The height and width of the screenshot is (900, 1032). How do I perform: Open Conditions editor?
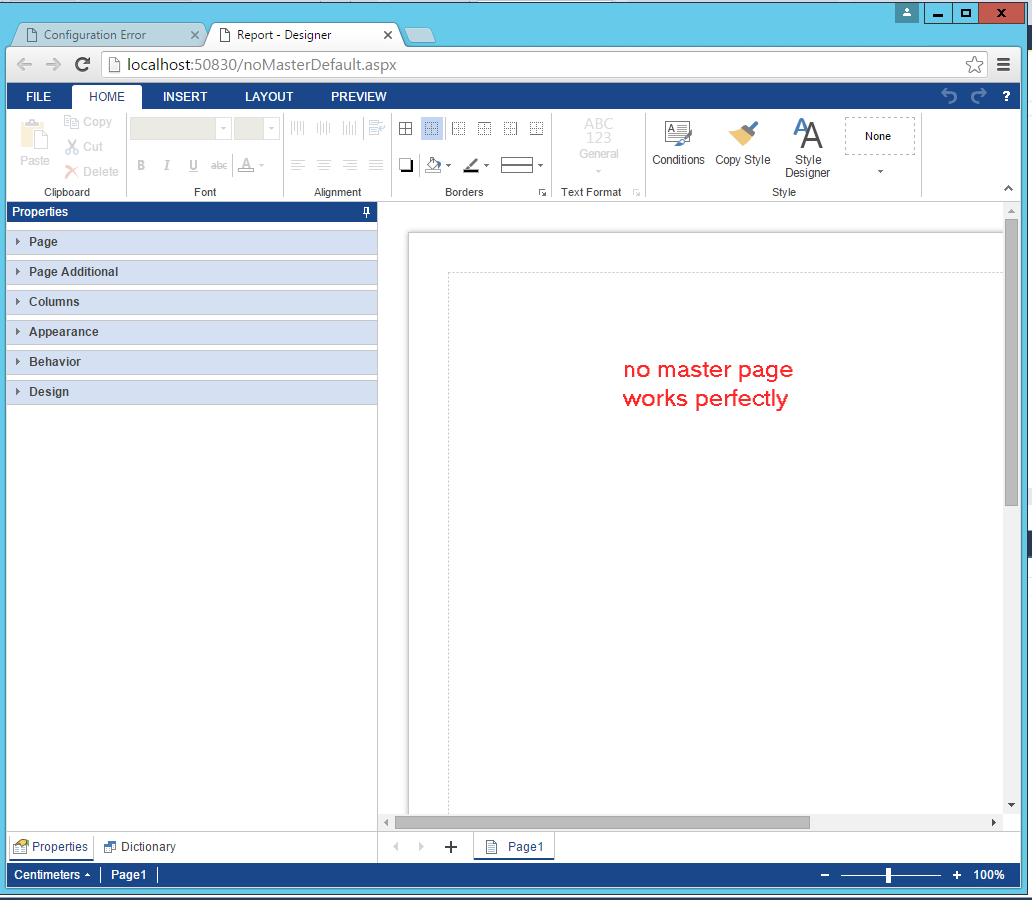679,143
